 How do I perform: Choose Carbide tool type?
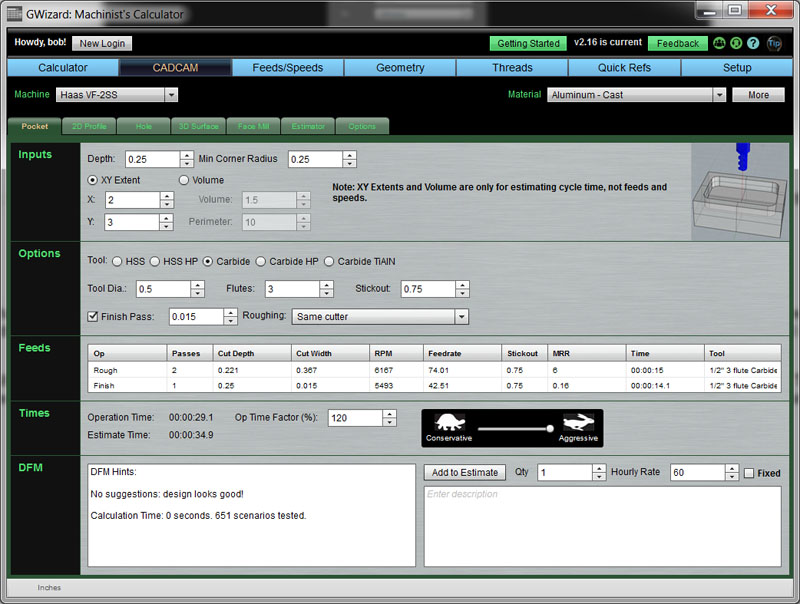(x=208, y=261)
